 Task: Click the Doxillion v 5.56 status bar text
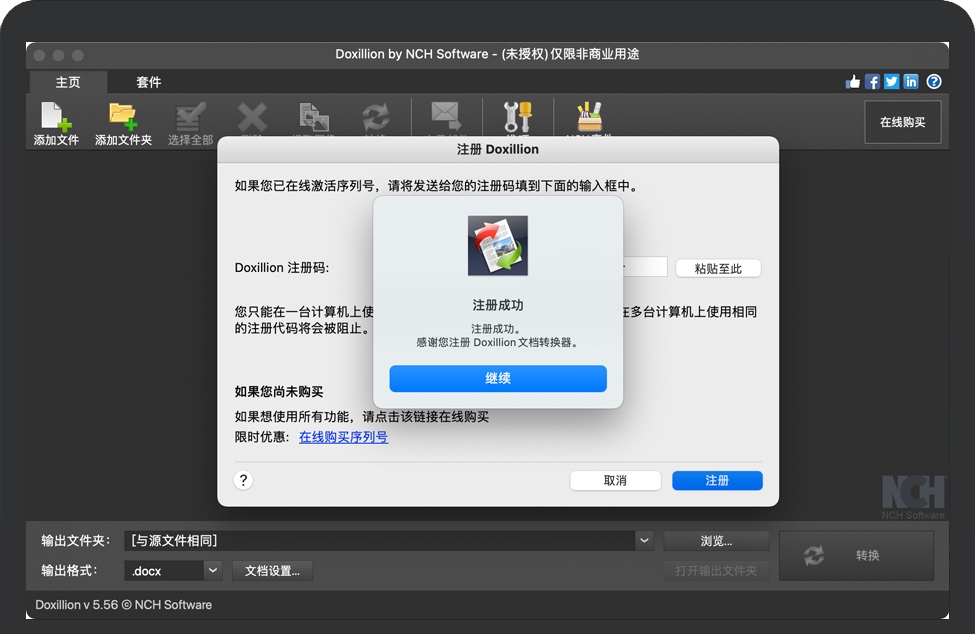click(x=123, y=605)
